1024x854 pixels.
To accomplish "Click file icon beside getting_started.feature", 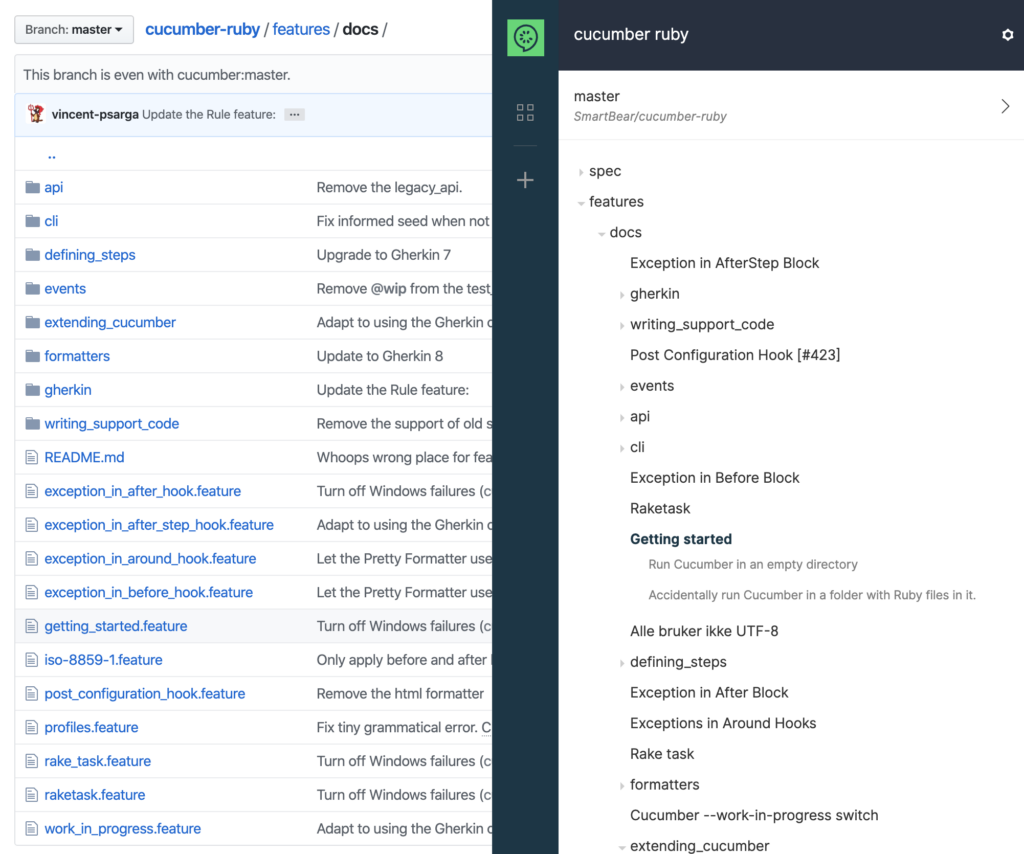I will coord(31,626).
